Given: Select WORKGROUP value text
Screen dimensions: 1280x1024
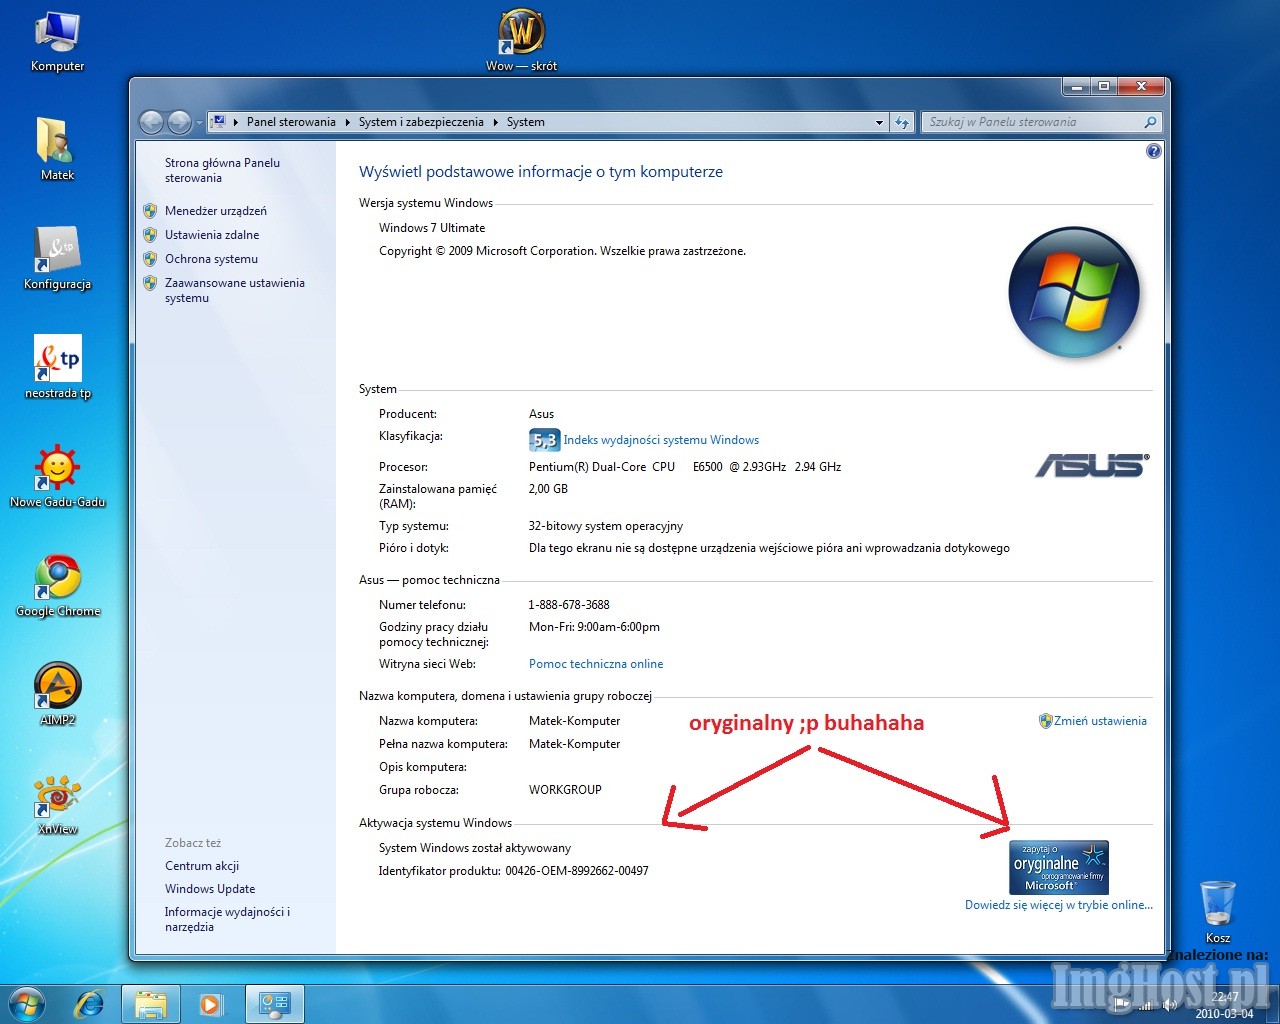Looking at the screenshot, I should (x=565, y=790).
